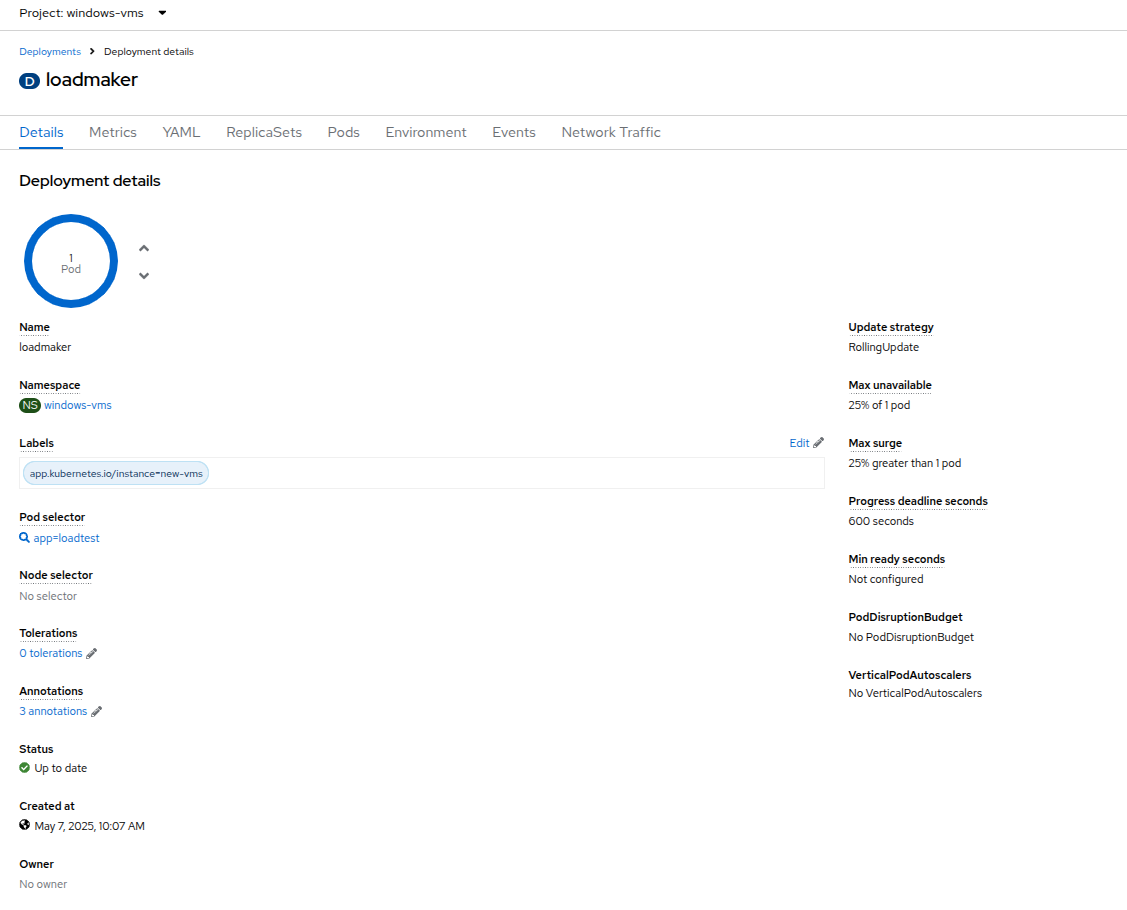Go to the ReplicaSets tab

coord(264,132)
